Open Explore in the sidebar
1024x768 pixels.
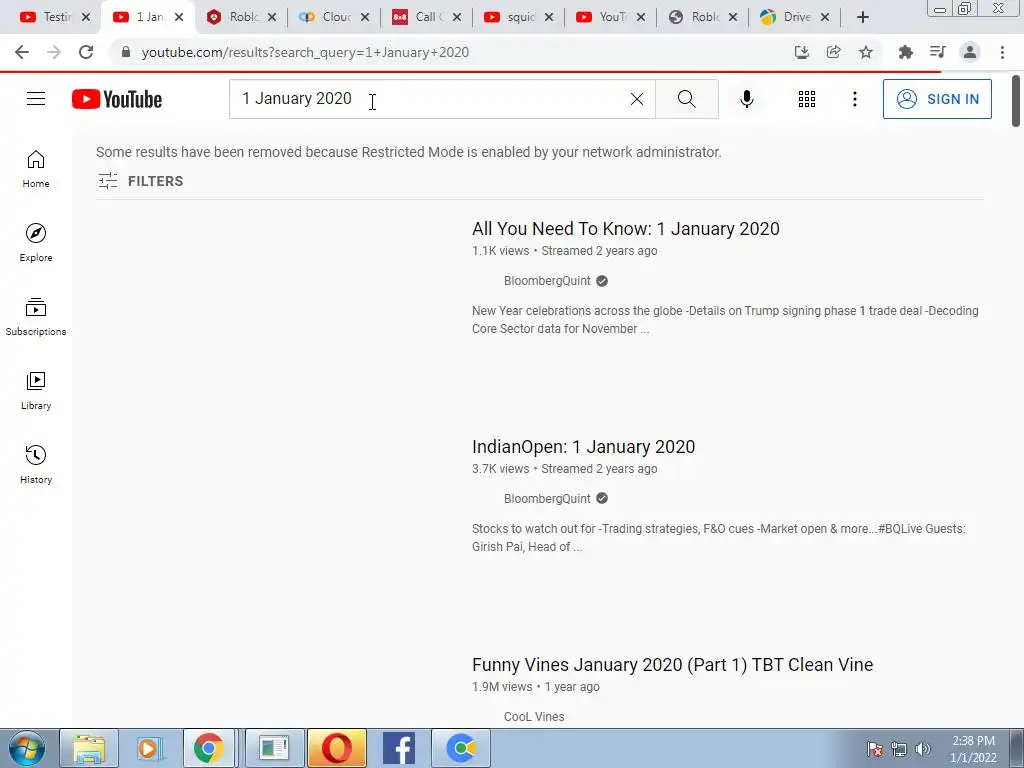pos(36,243)
